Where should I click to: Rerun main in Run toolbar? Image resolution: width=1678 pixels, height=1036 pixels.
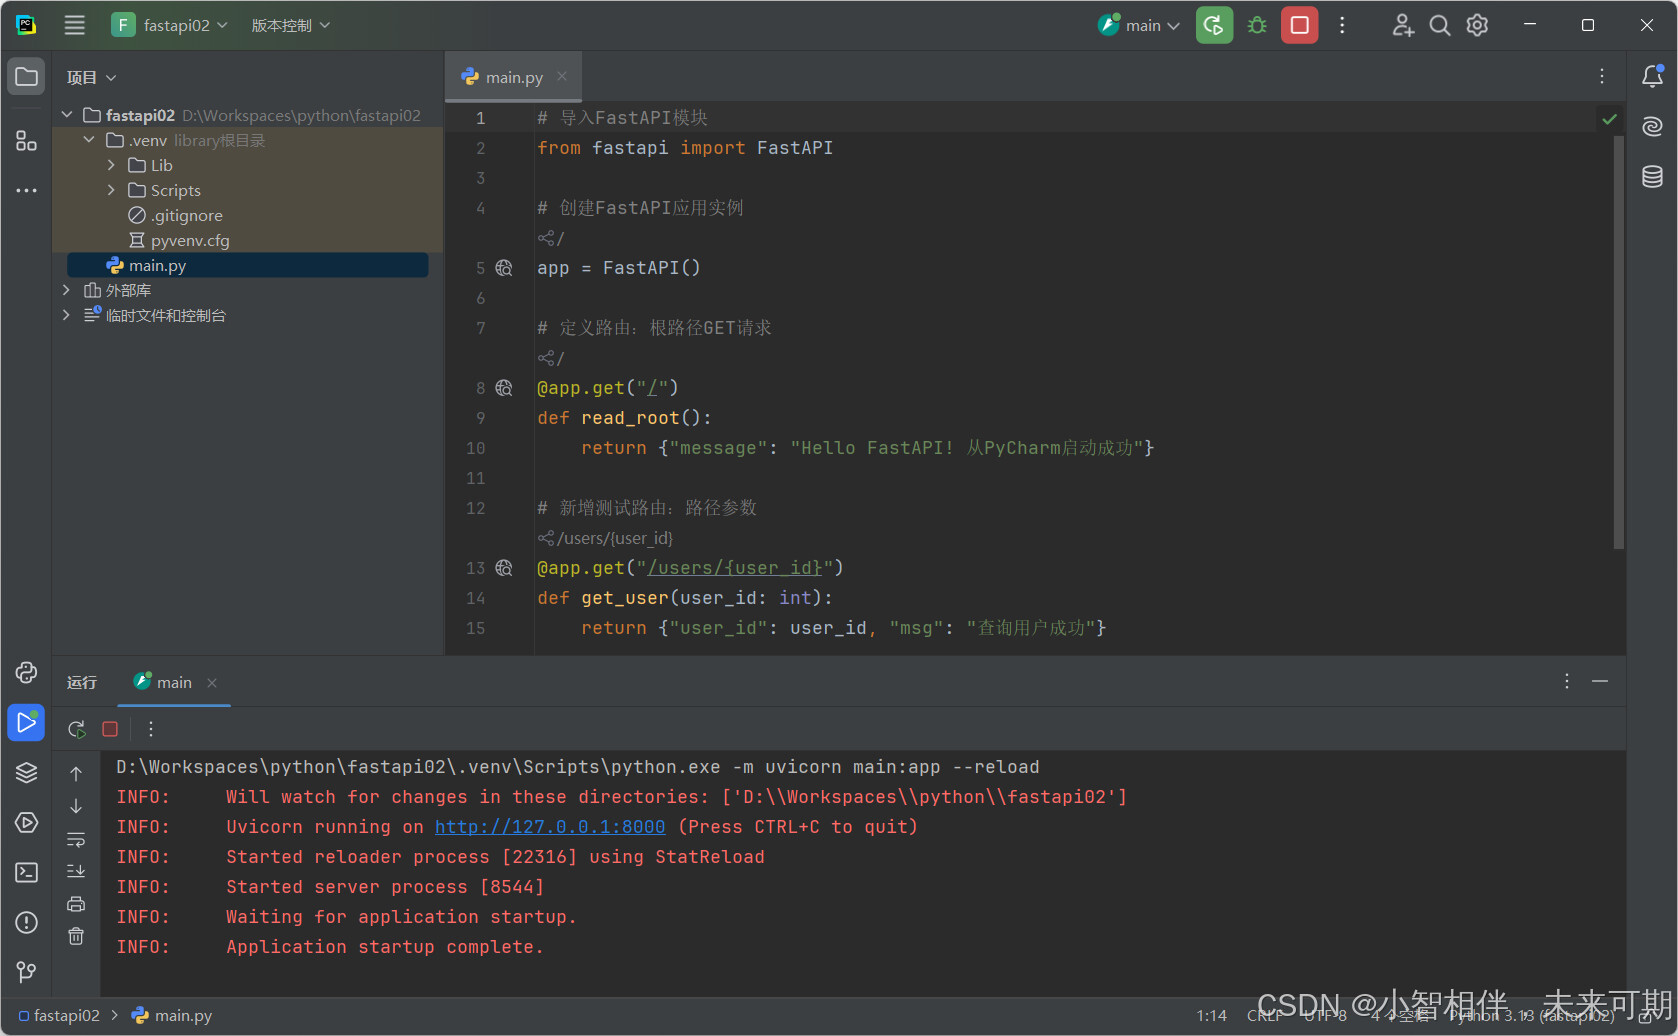[76, 729]
